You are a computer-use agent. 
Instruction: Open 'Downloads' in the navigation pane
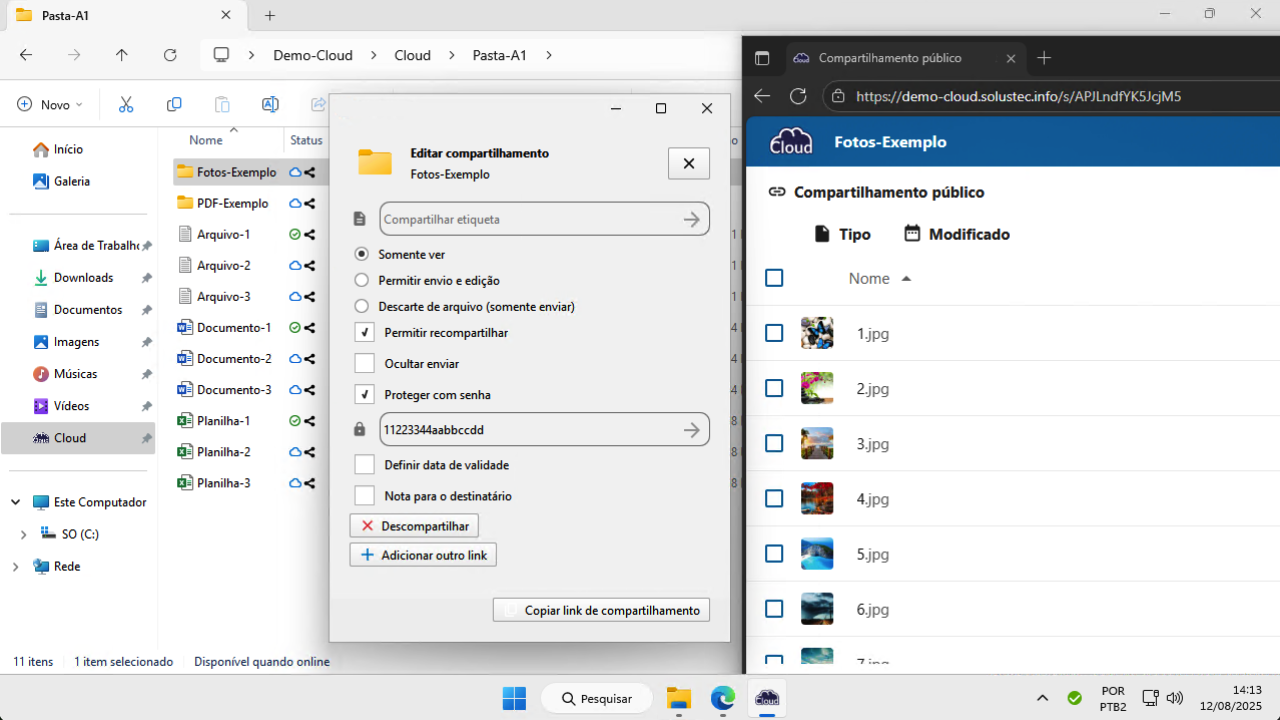click(x=83, y=278)
